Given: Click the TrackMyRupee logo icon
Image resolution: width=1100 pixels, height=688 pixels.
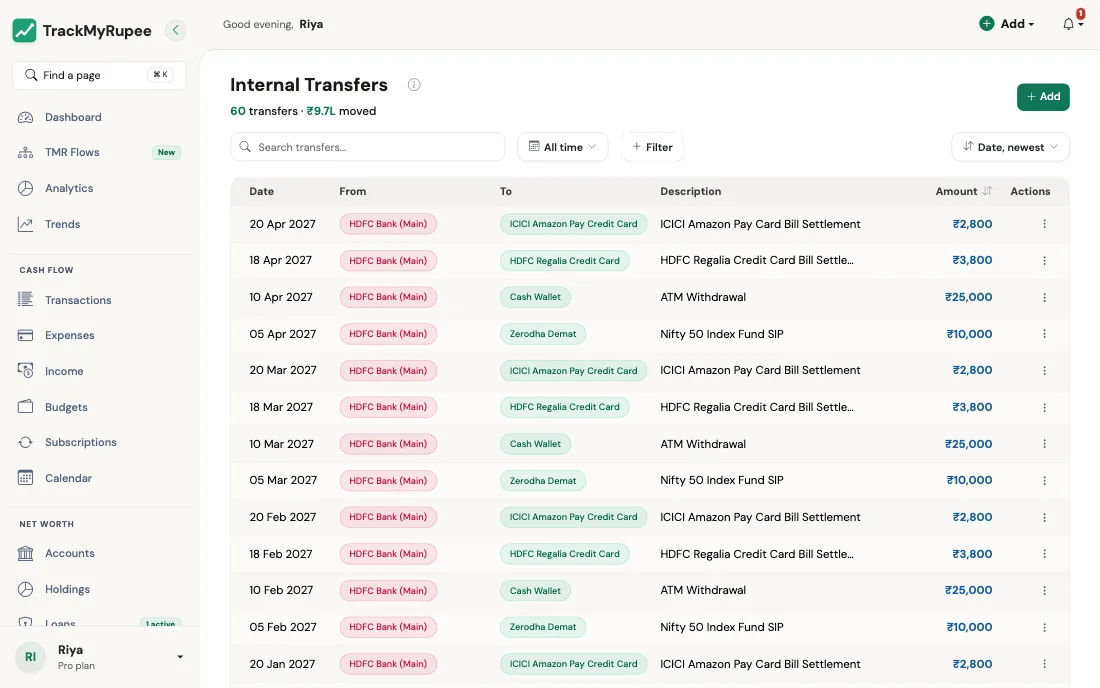Looking at the screenshot, I should pos(25,31).
